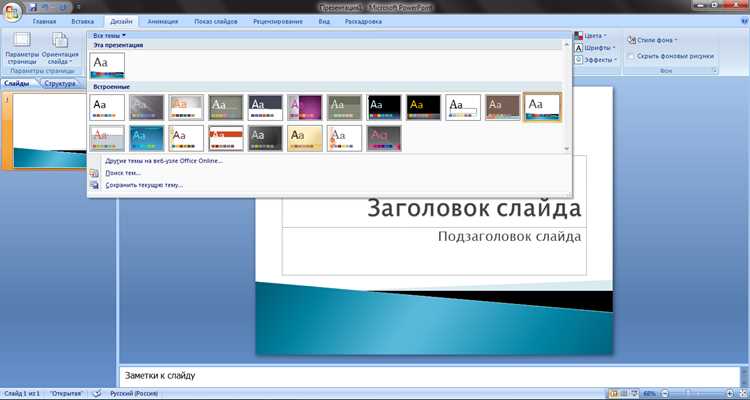Image resolution: width=750 pixels, height=400 pixels.
Task: Click the Save current theme disk icon
Action: coord(94,185)
